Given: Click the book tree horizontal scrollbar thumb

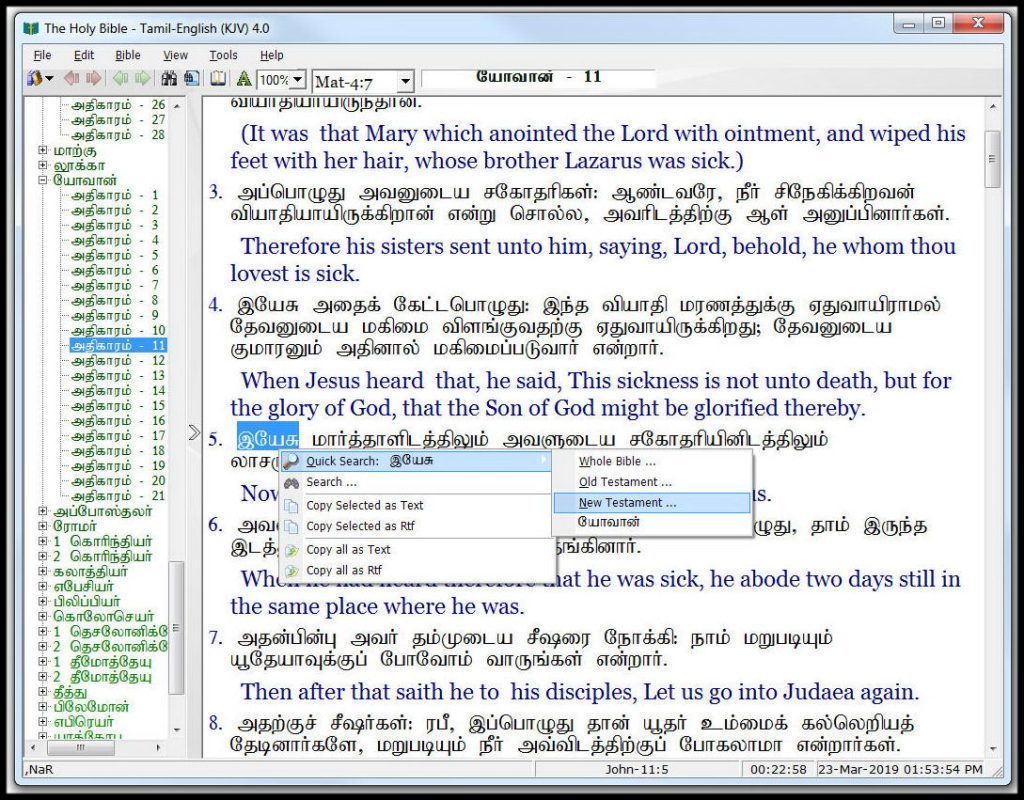Looking at the screenshot, I should pyautogui.click(x=81, y=747).
